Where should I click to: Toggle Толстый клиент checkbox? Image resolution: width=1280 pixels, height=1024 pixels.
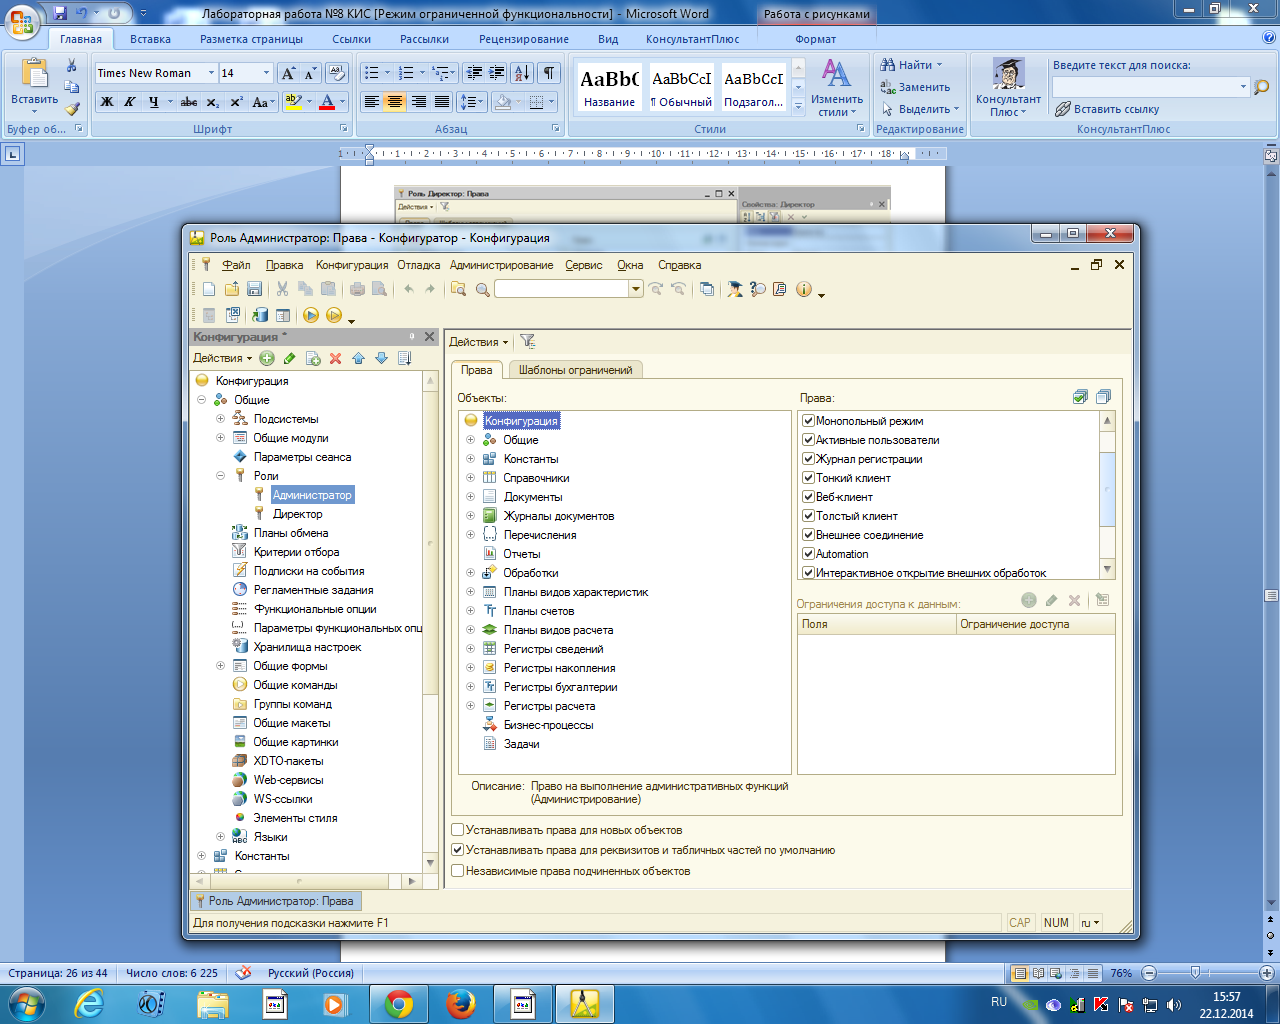coord(808,516)
